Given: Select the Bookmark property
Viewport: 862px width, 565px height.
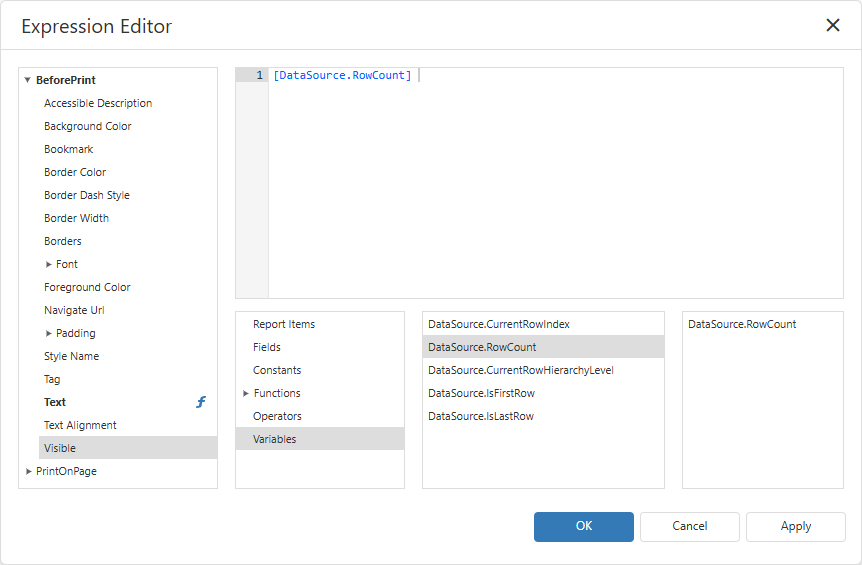Looking at the screenshot, I should point(69,149).
